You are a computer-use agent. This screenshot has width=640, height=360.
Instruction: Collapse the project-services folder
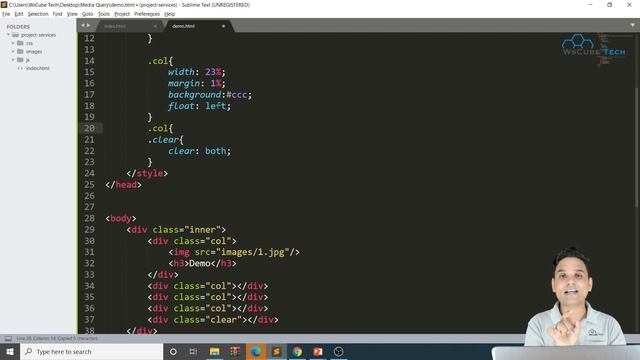[8, 35]
